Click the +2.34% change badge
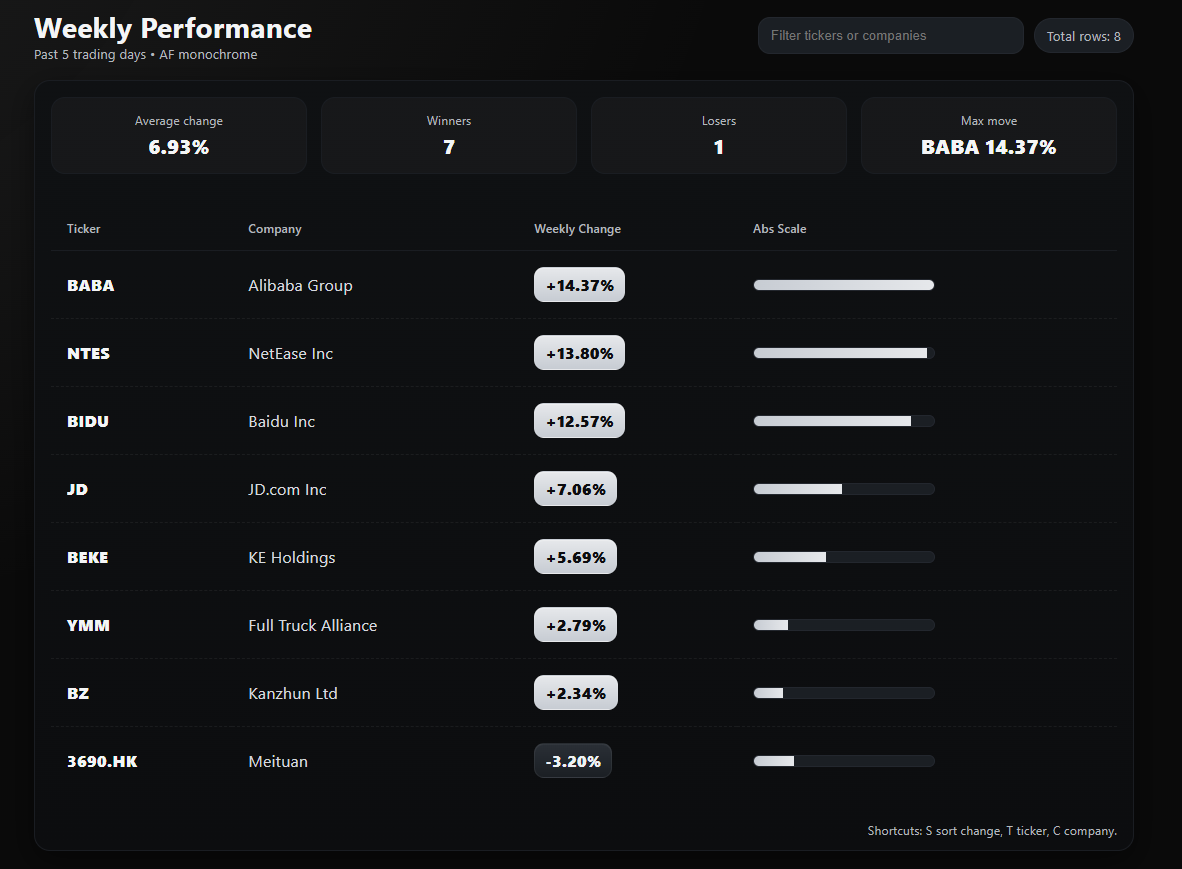Image resolution: width=1182 pixels, height=869 pixels. [x=576, y=693]
